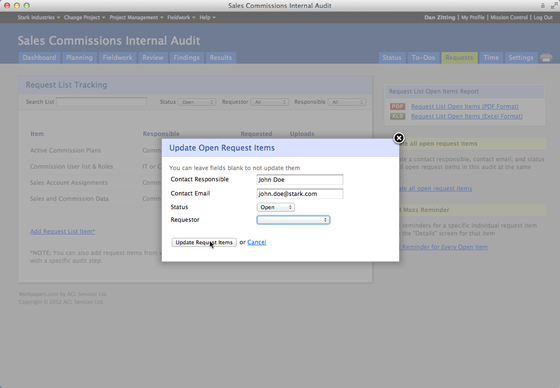The image size is (560, 388).
Task: Open the Findings tab
Action: tap(186, 58)
